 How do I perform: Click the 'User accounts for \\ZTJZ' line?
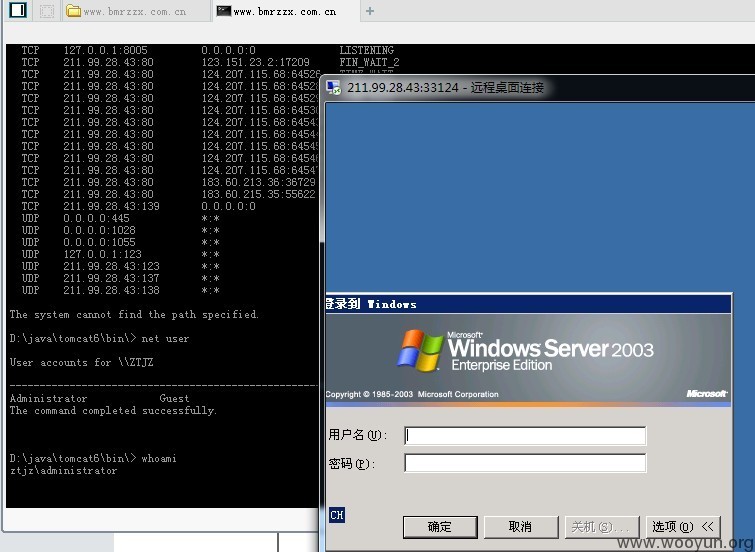pos(81,362)
